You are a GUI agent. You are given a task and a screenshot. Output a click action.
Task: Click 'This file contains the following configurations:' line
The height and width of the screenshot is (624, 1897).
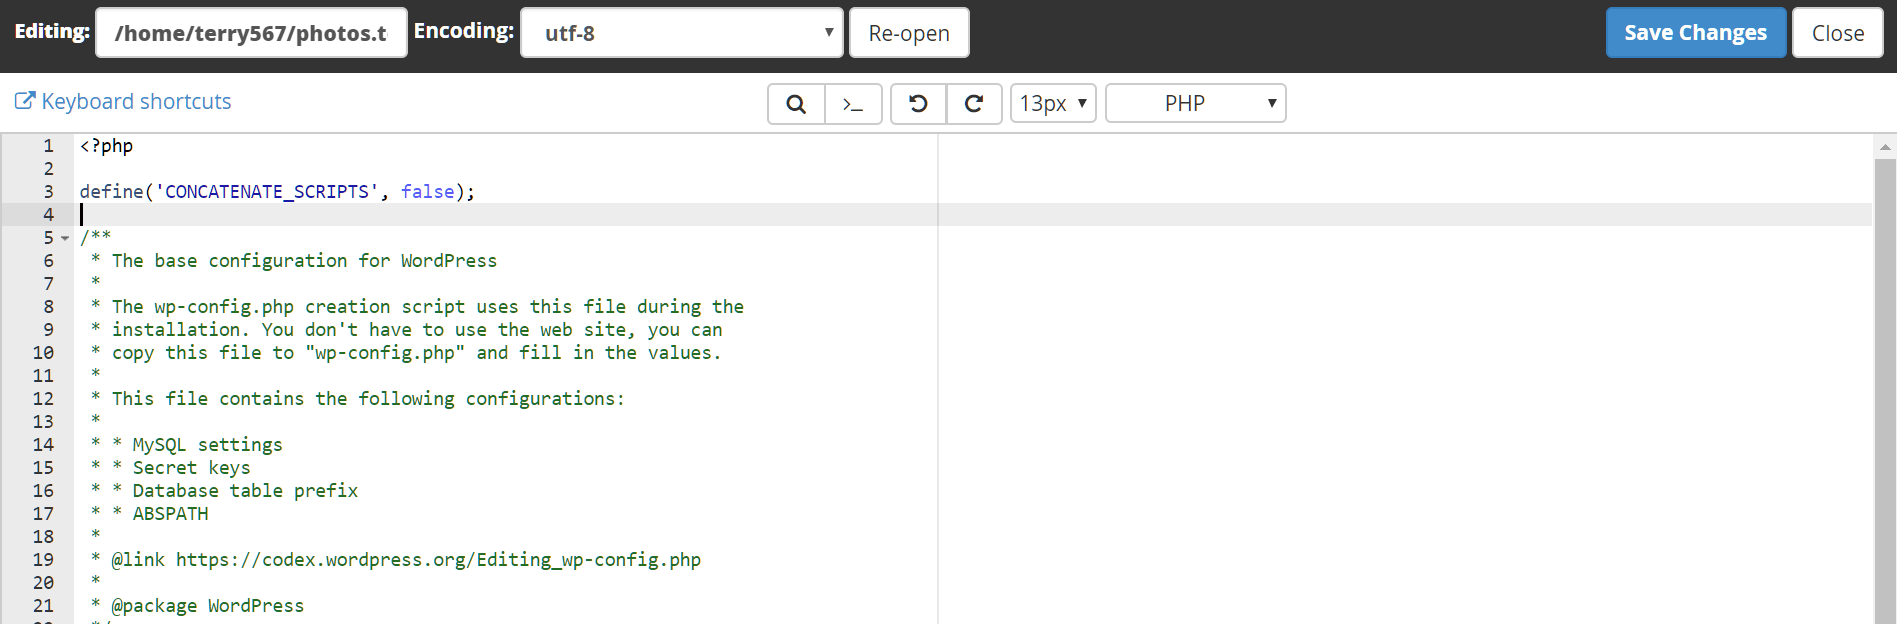pos(368,399)
